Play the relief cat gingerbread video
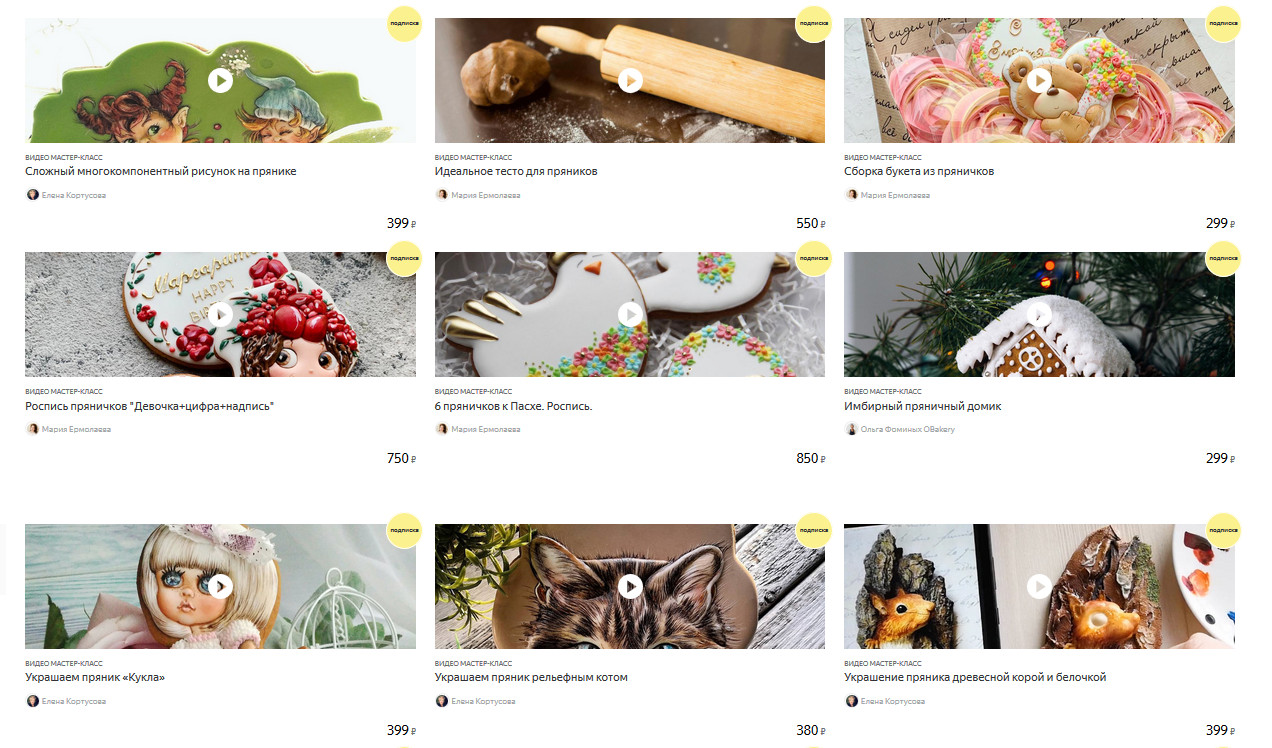 (x=630, y=586)
